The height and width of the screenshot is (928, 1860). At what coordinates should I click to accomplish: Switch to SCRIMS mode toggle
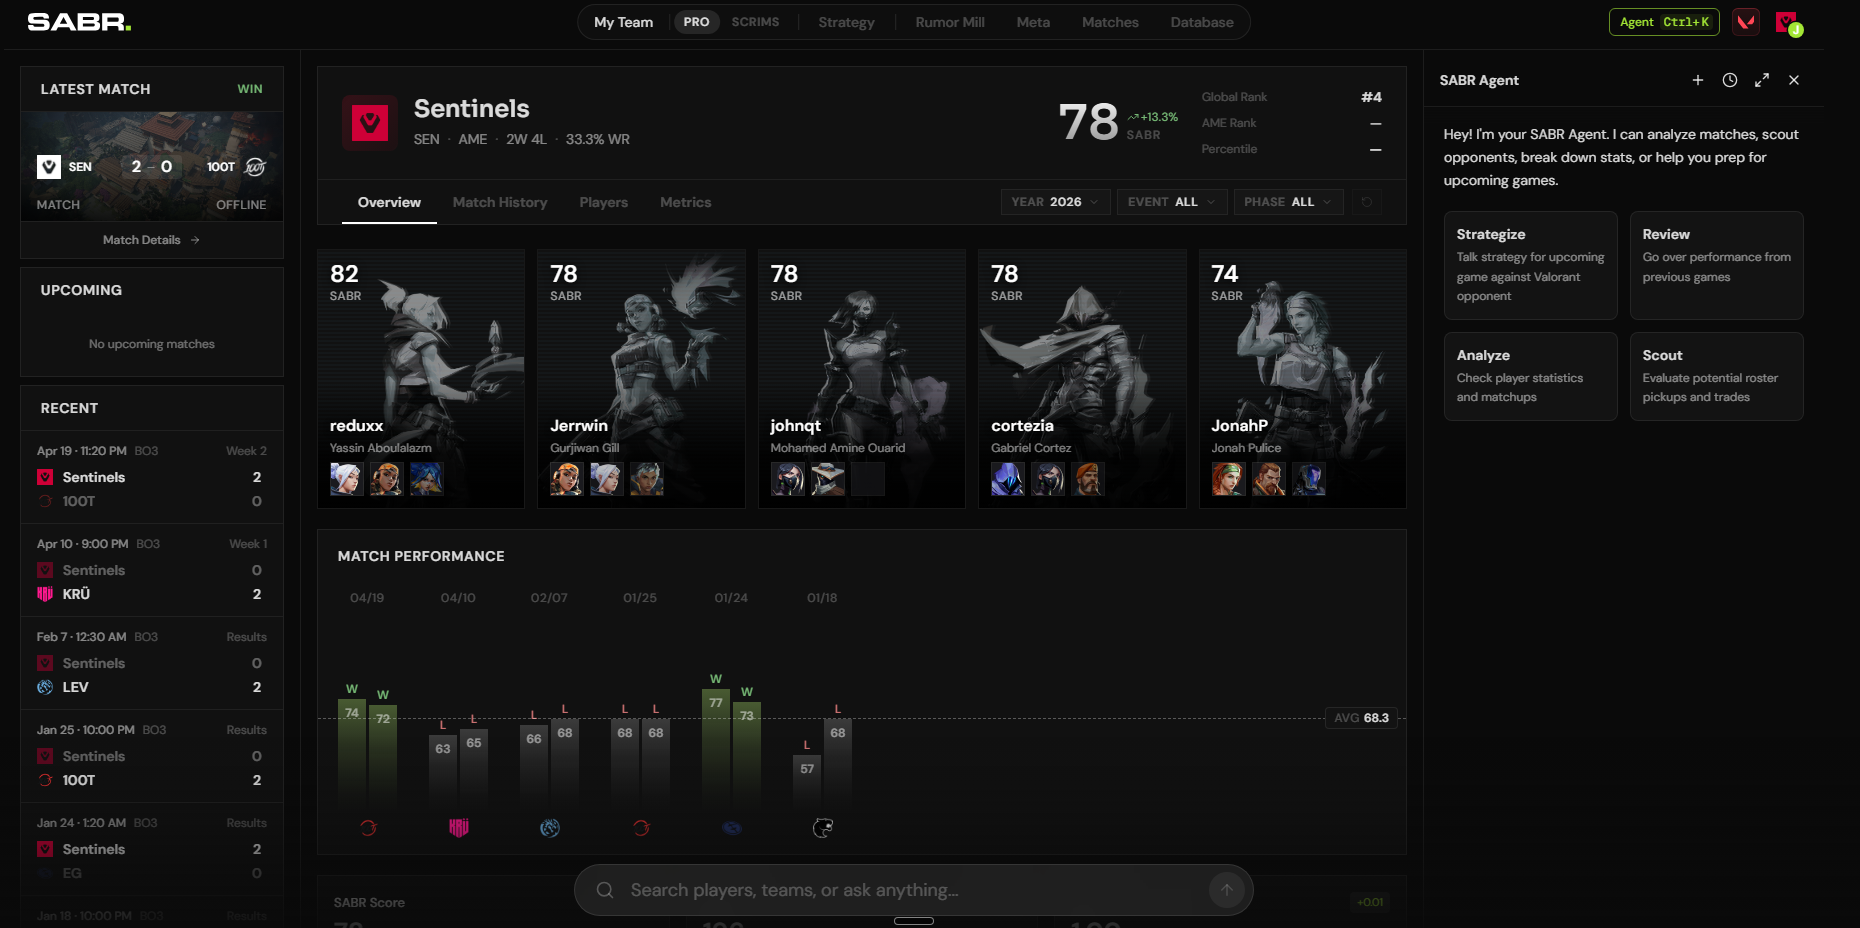pos(755,22)
